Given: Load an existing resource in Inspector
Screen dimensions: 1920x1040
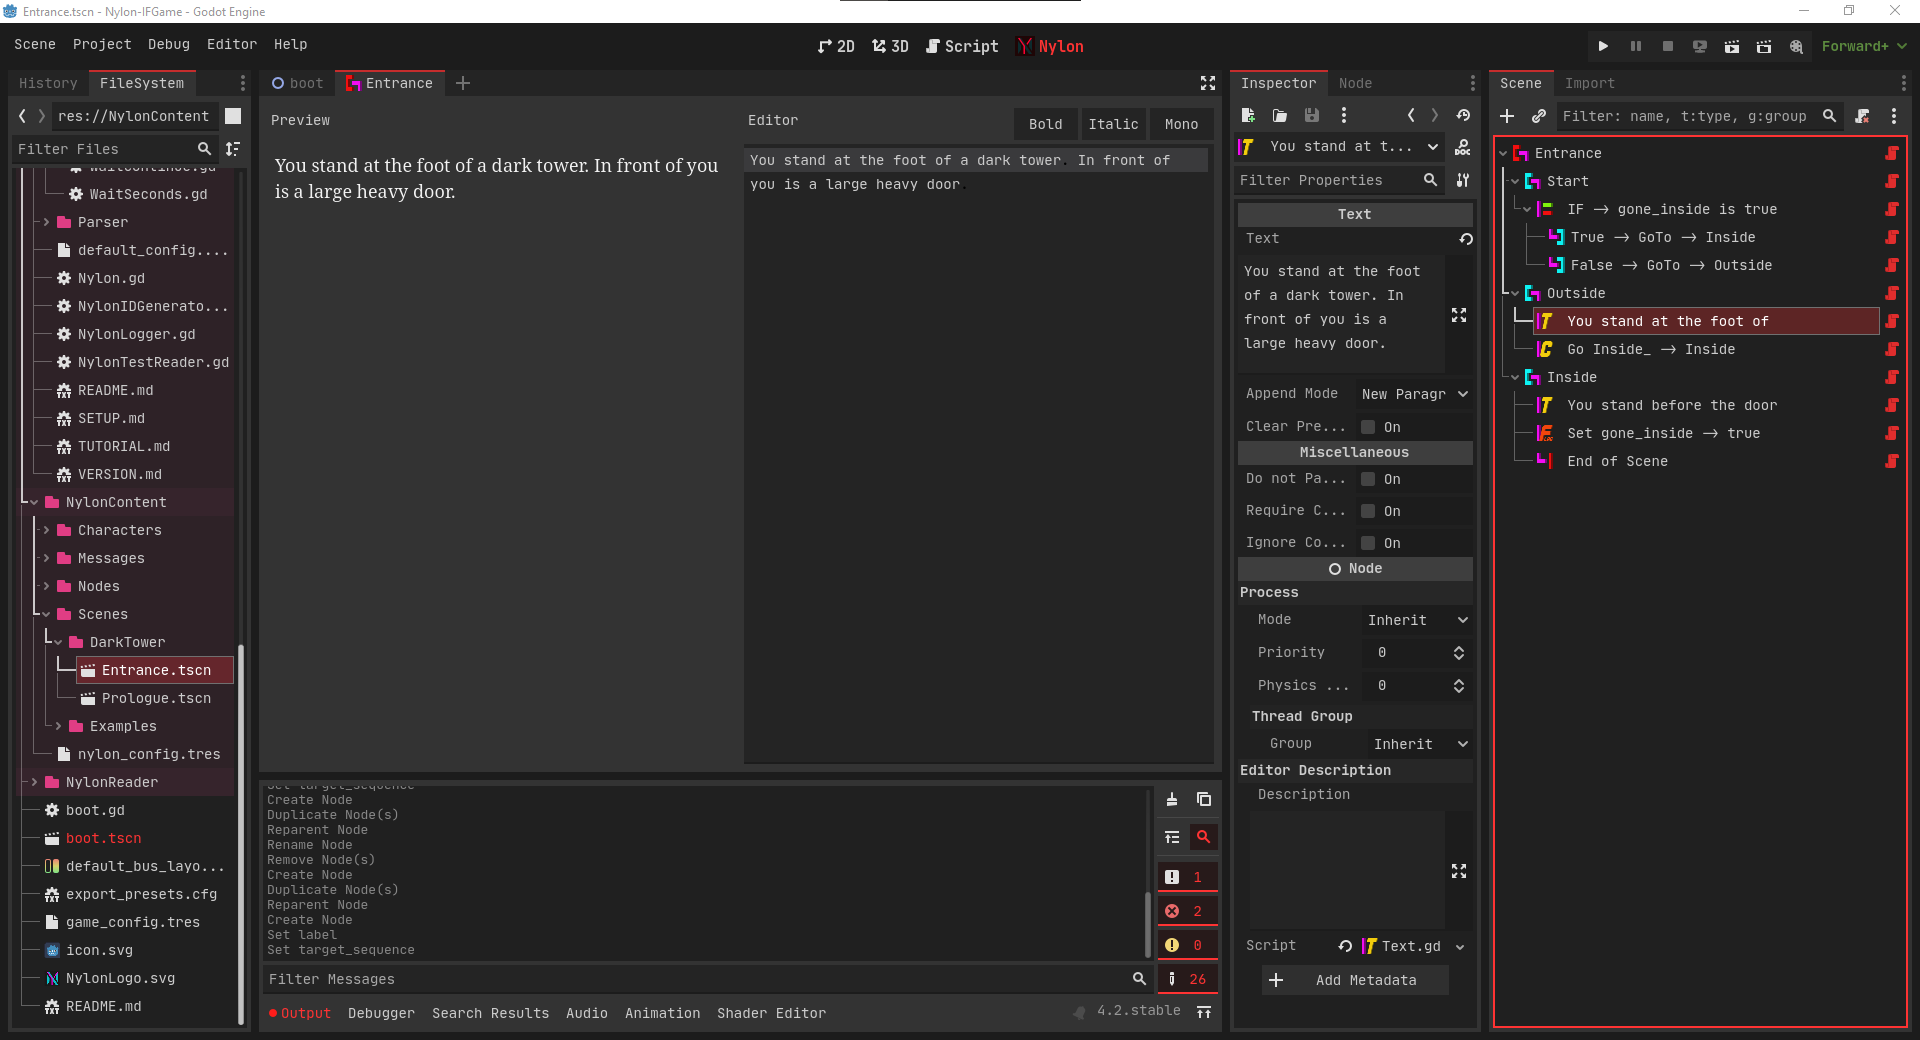Looking at the screenshot, I should coord(1280,115).
